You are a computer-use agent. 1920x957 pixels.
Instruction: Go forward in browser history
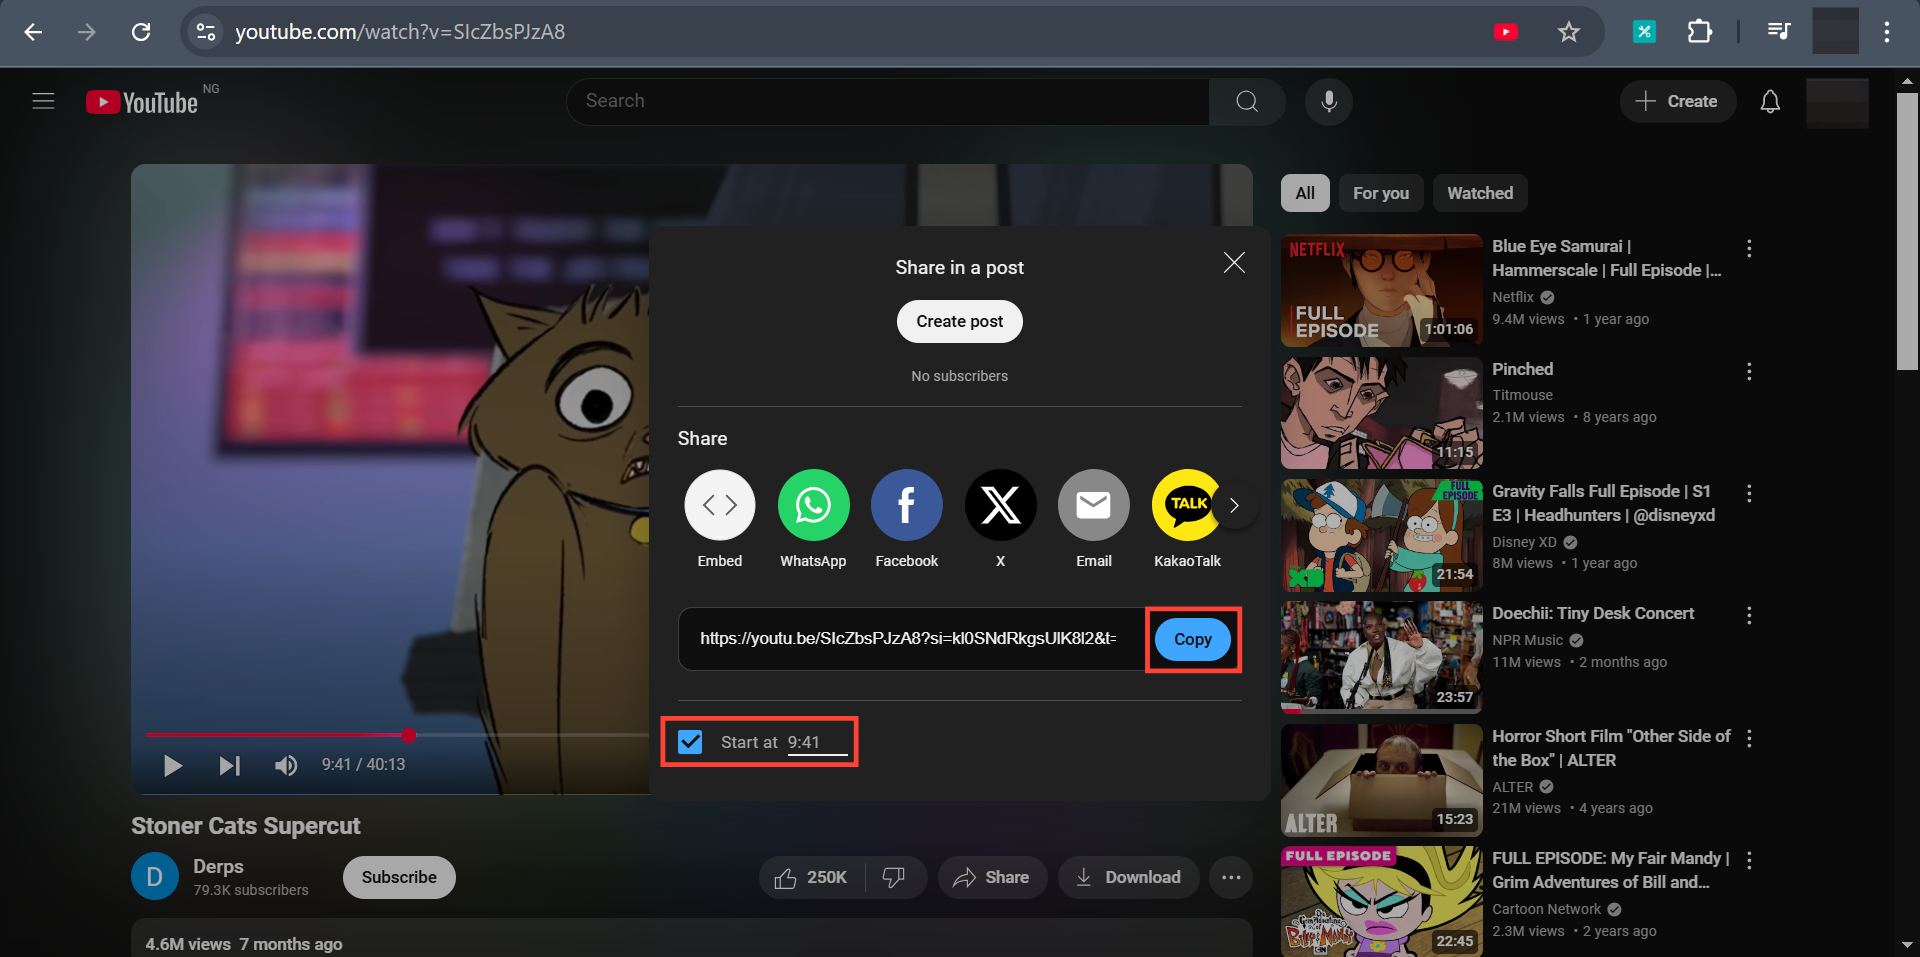[x=87, y=32]
